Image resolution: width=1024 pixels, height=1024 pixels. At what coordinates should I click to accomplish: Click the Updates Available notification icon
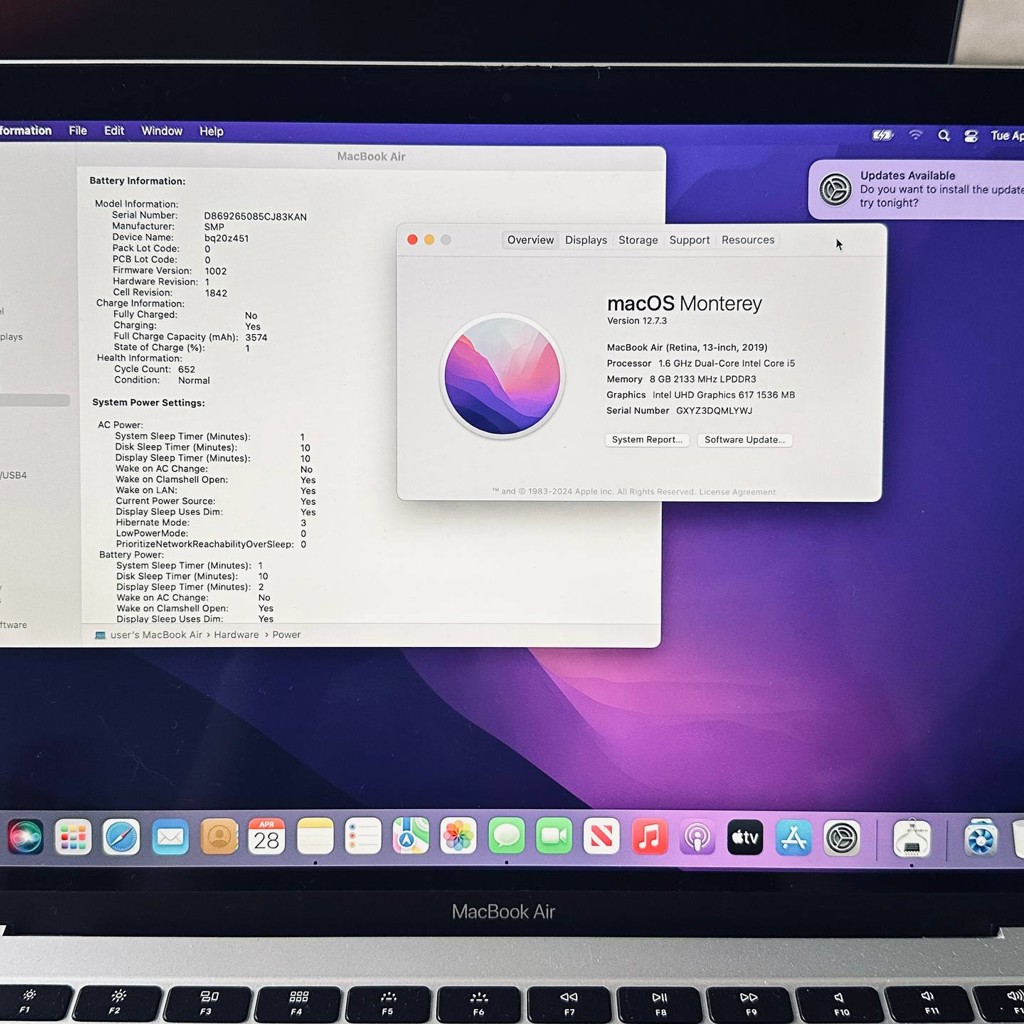tap(835, 190)
